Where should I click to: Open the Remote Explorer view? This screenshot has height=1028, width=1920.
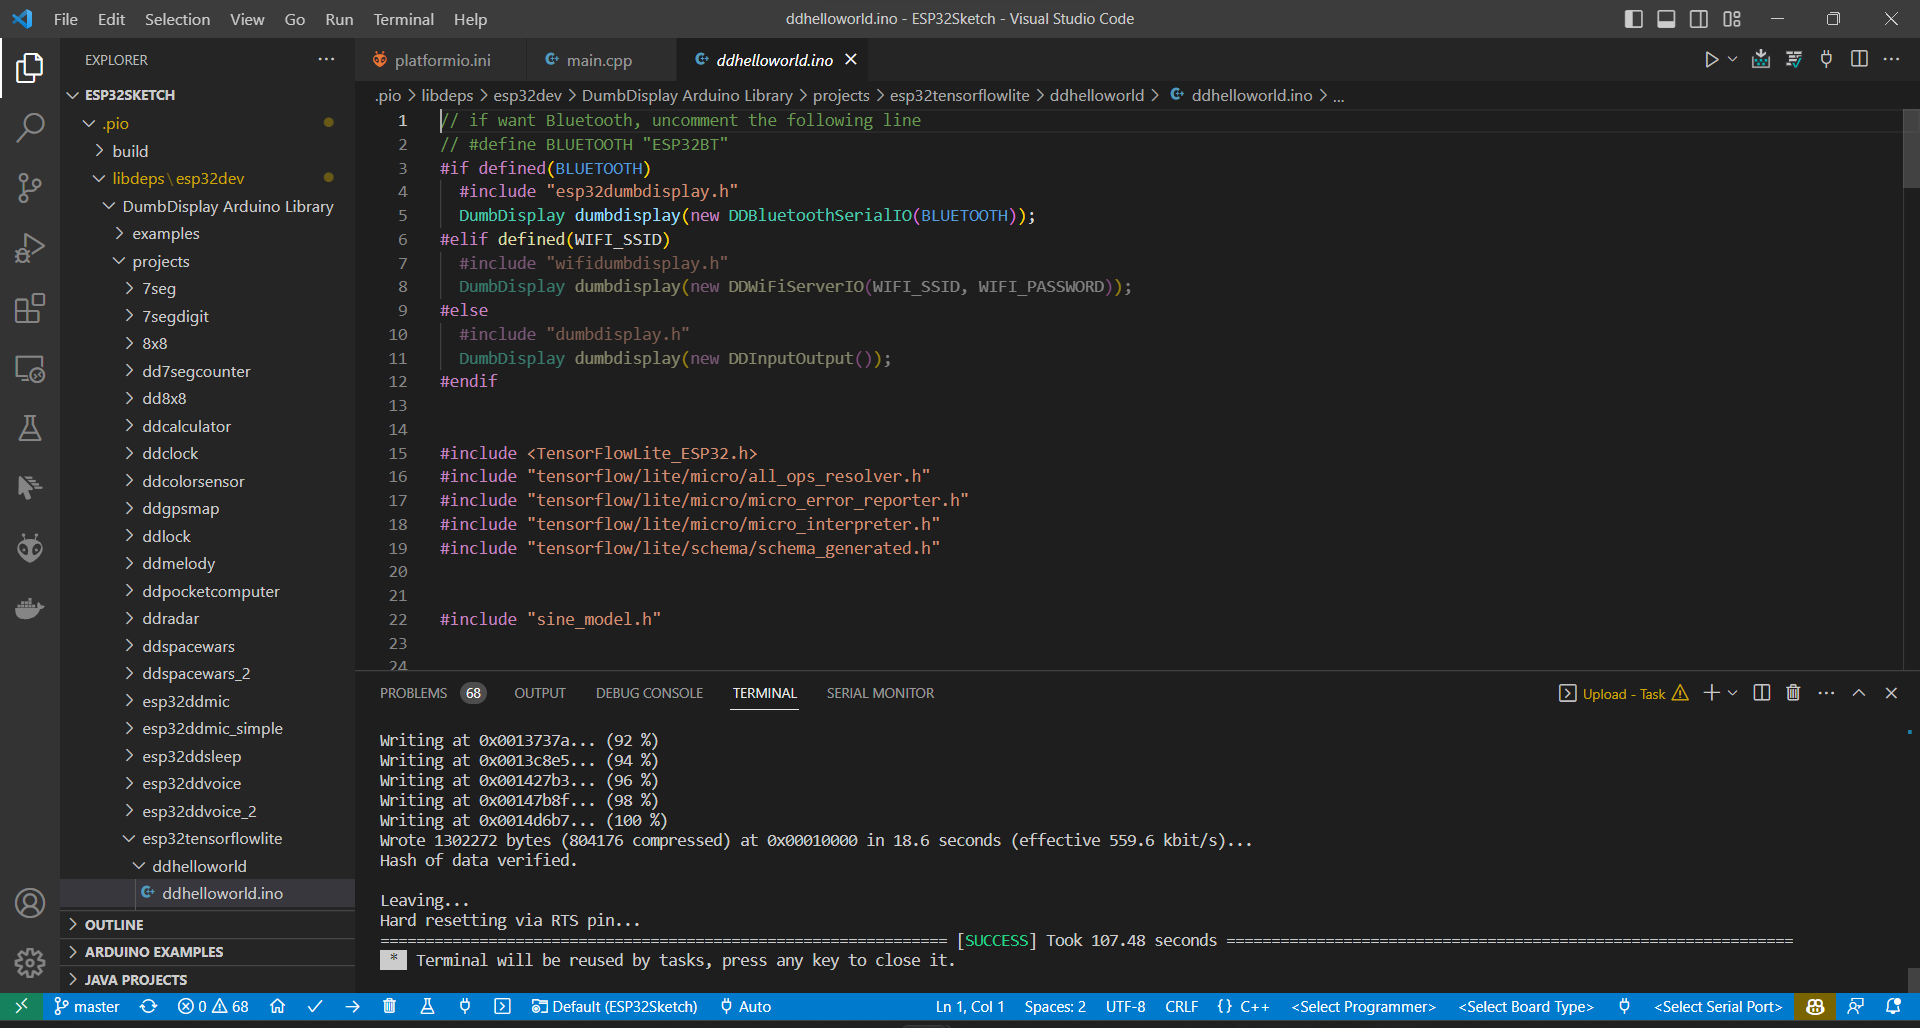pos(30,368)
